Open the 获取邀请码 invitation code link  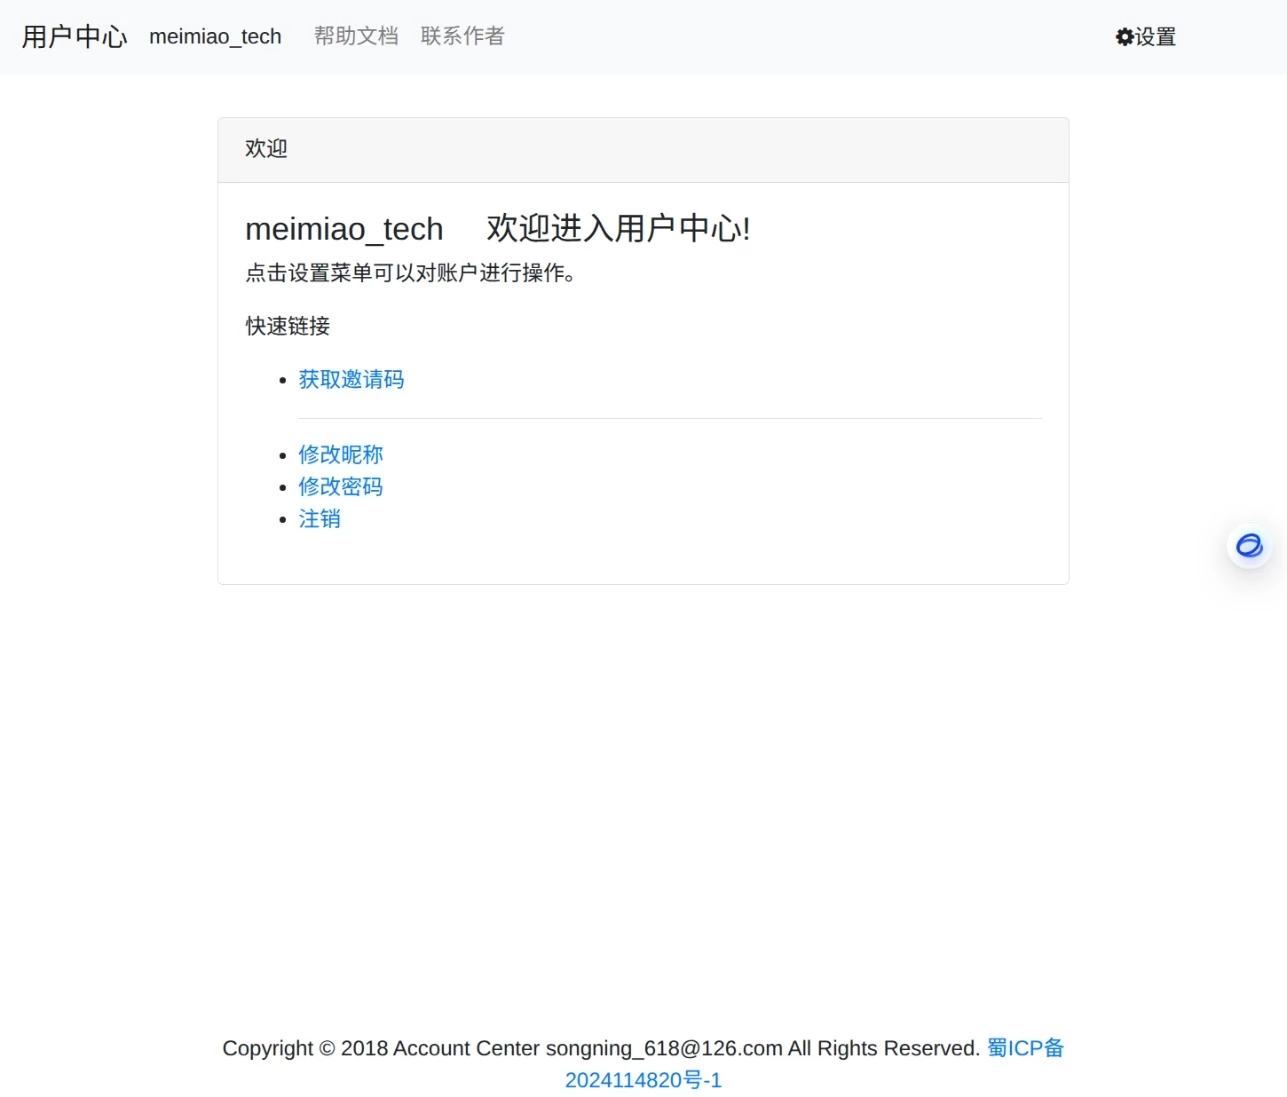click(350, 380)
